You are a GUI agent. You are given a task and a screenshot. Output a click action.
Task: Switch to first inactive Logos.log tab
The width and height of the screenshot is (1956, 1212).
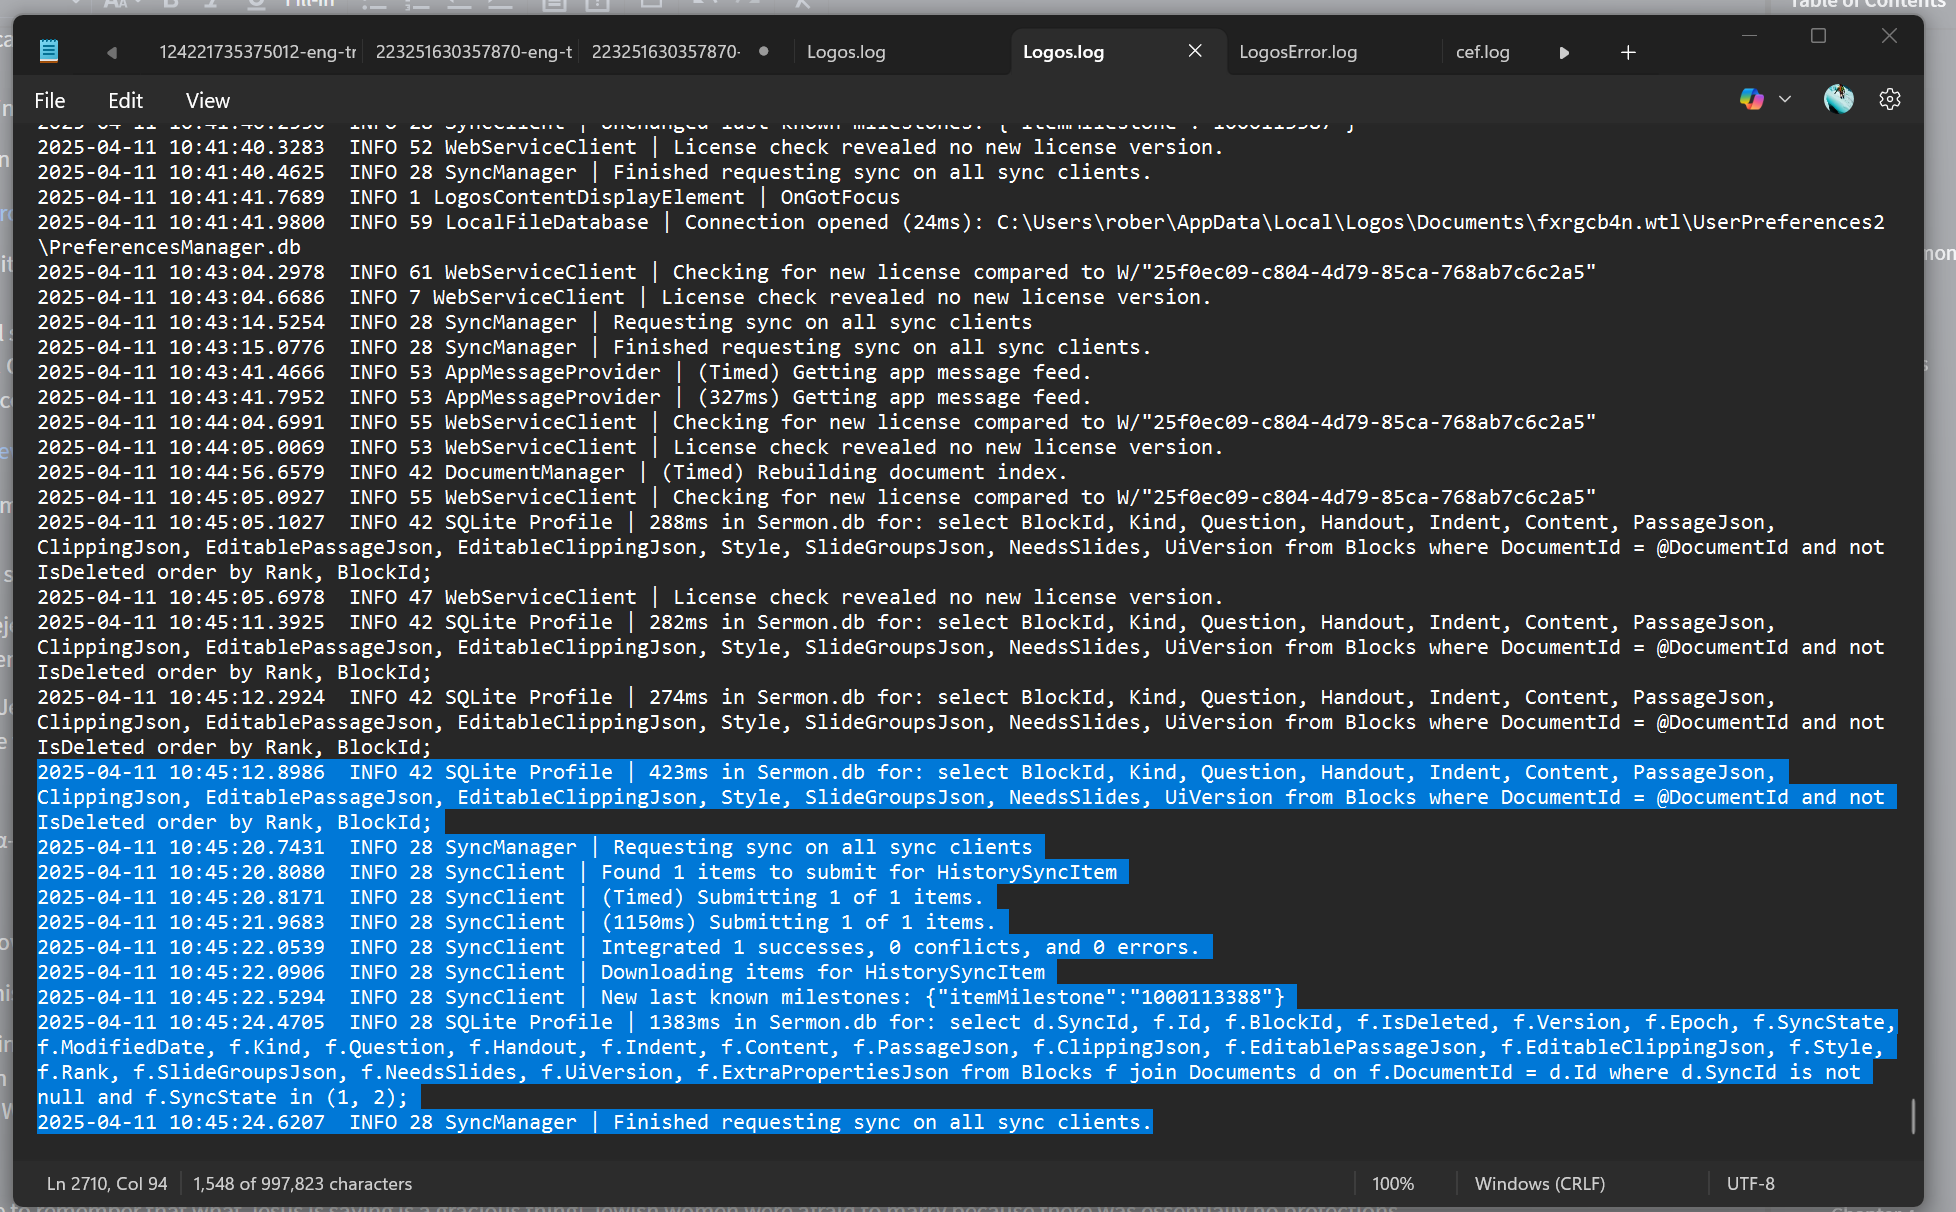(x=846, y=52)
